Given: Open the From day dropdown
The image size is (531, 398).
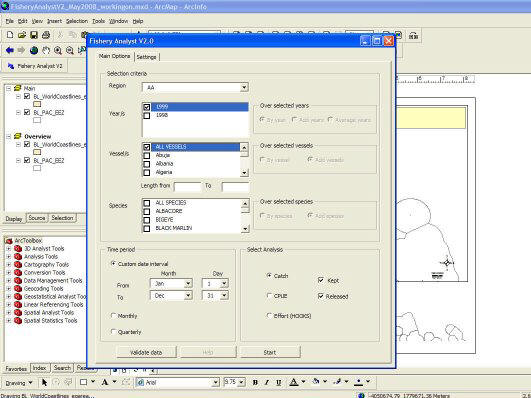Looking at the screenshot, I should (x=224, y=284).
